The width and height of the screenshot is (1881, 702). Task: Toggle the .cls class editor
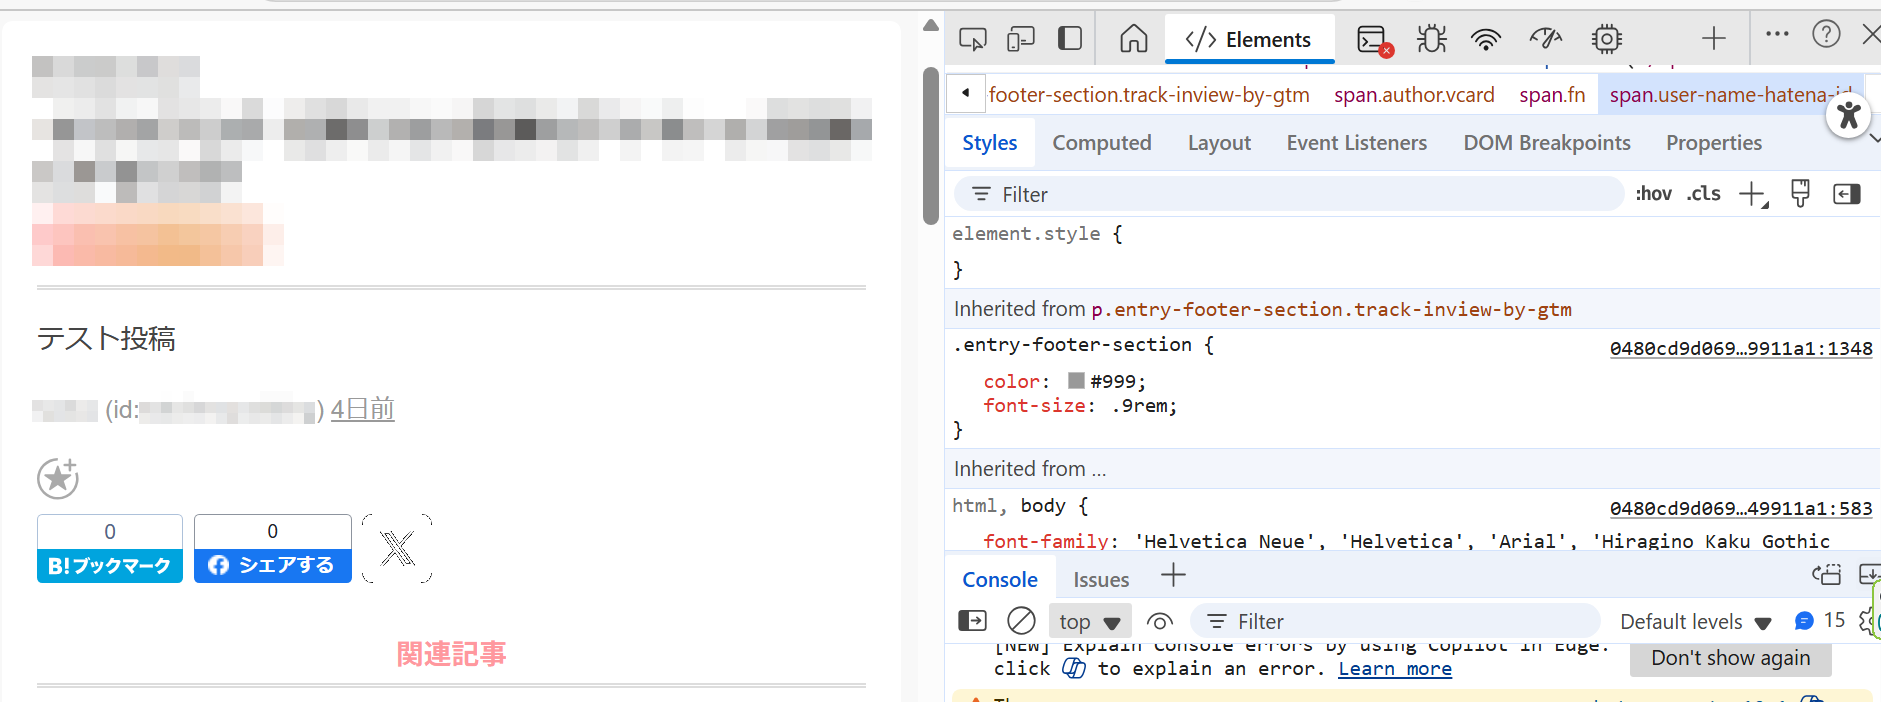tap(1703, 194)
